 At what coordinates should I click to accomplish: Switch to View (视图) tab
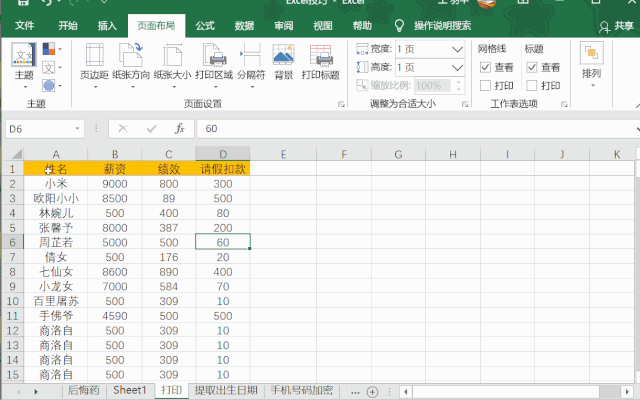[x=322, y=26]
